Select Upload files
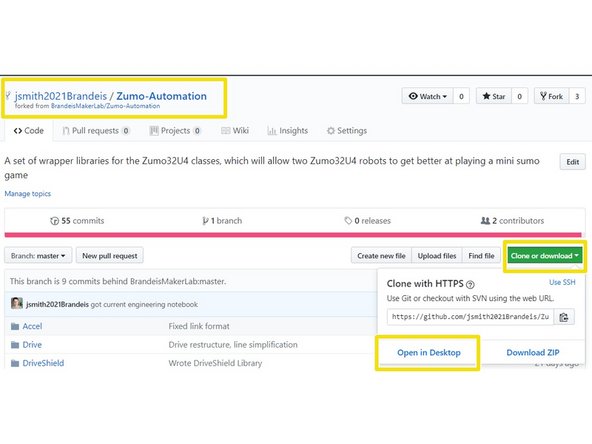Image resolution: width=592 pixels, height=444 pixels. [437, 256]
